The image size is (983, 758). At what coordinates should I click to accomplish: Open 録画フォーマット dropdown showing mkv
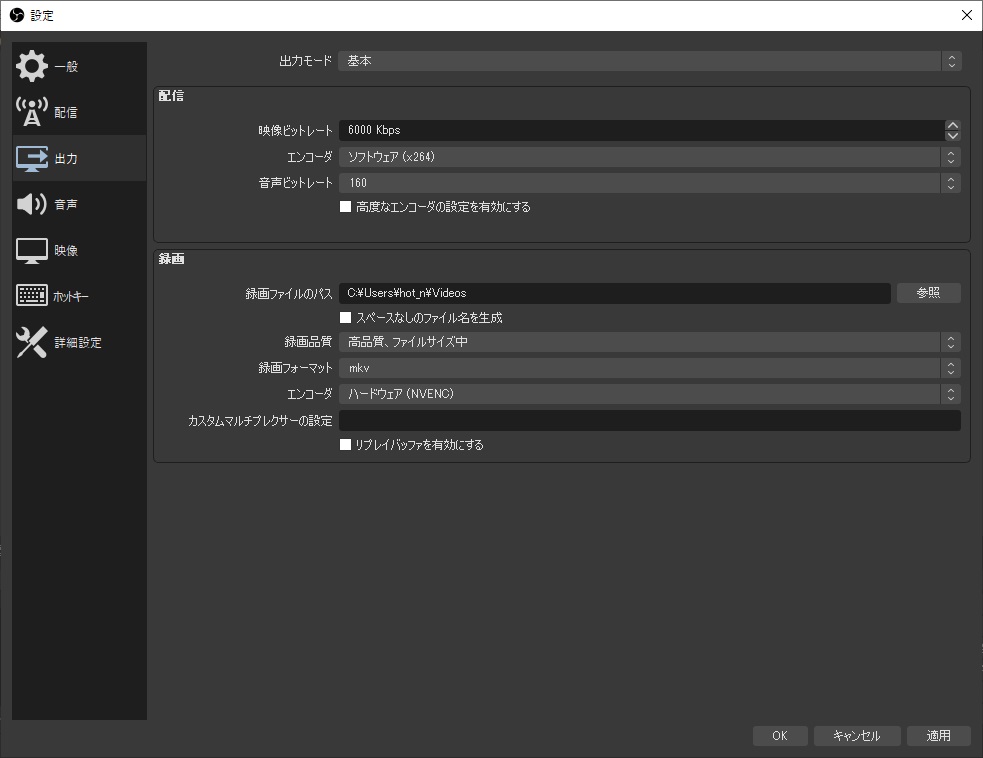point(649,368)
